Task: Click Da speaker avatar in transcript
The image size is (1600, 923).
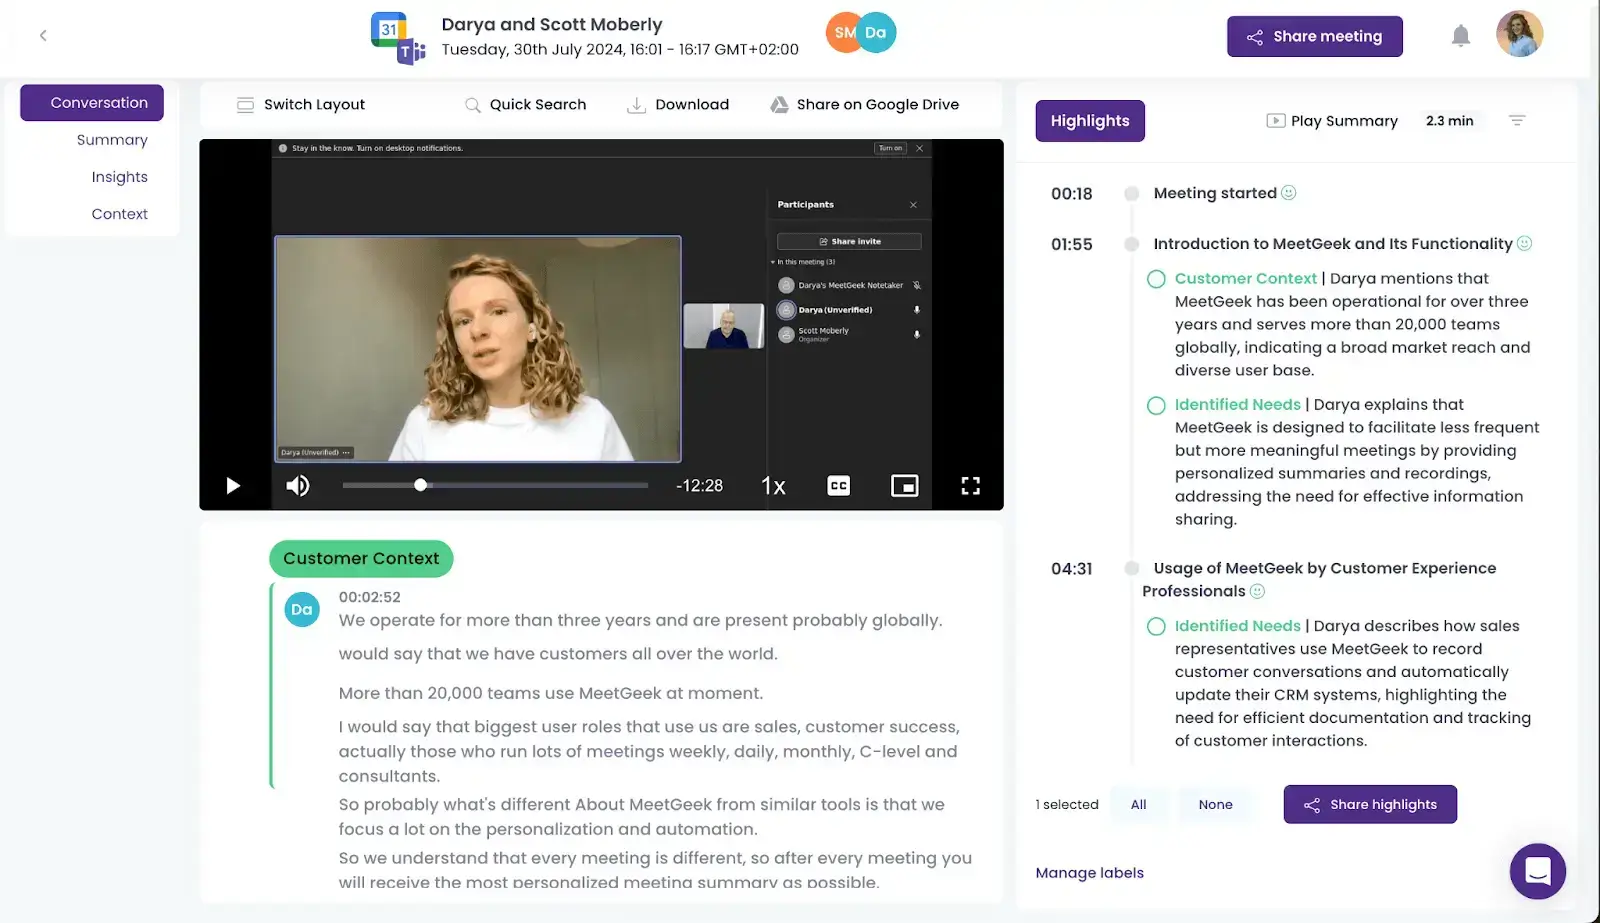Action: point(302,610)
